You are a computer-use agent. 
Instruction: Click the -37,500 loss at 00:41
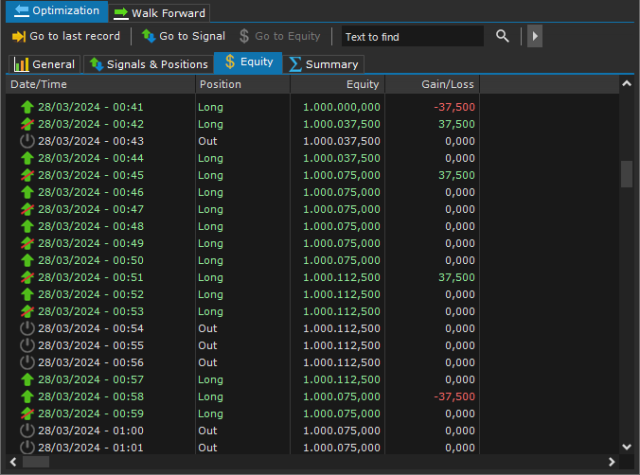click(454, 107)
